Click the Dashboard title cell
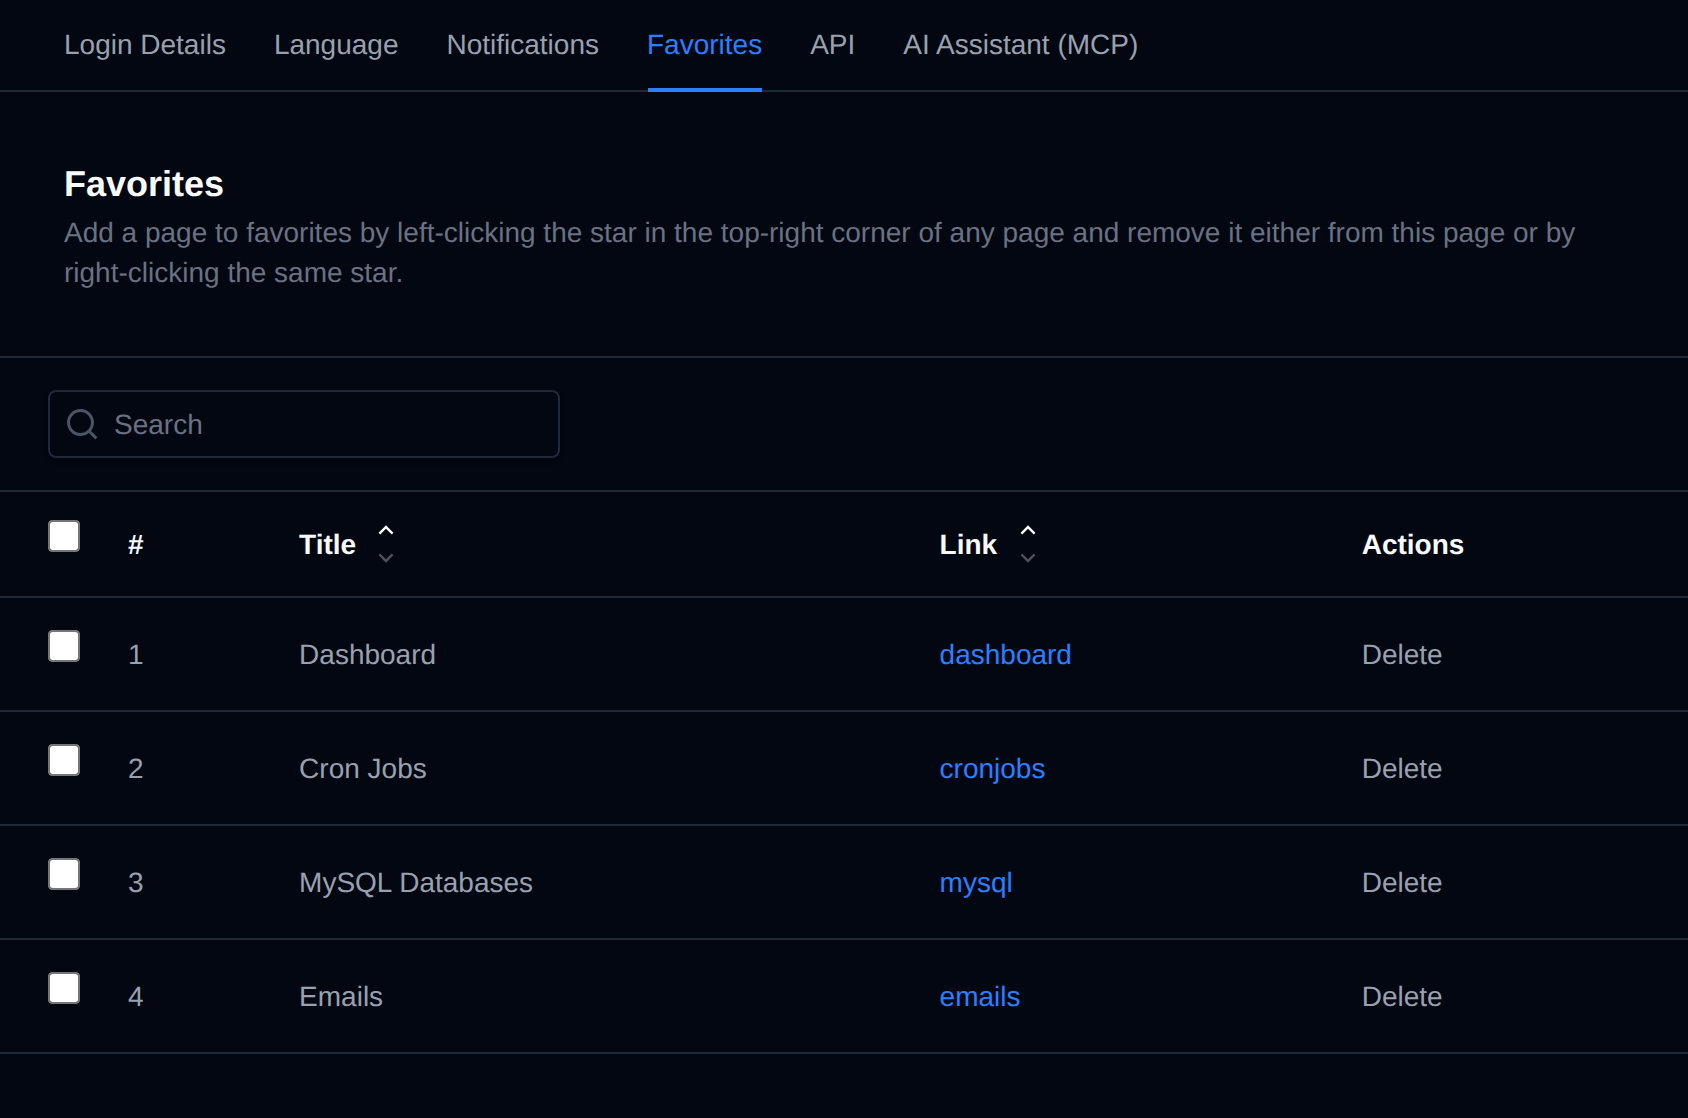The width and height of the screenshot is (1688, 1118). point(367,655)
